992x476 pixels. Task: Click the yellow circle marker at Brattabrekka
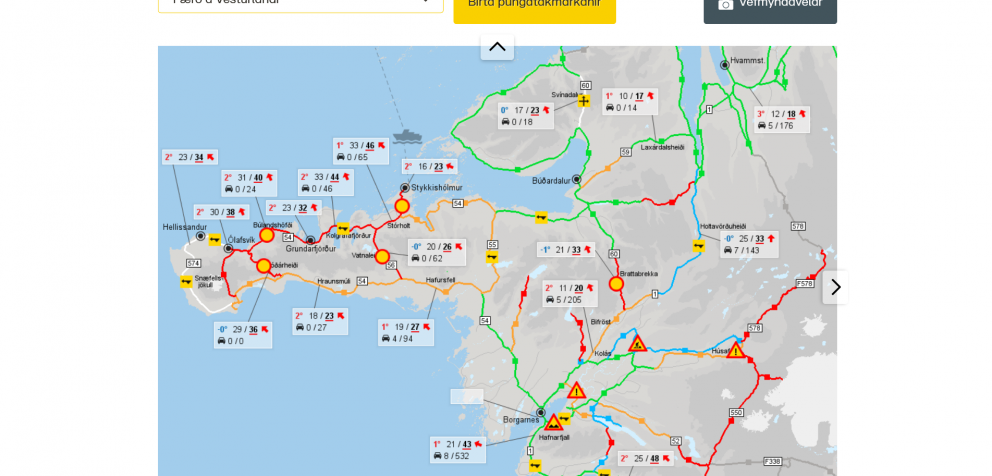pyautogui.click(x=616, y=284)
